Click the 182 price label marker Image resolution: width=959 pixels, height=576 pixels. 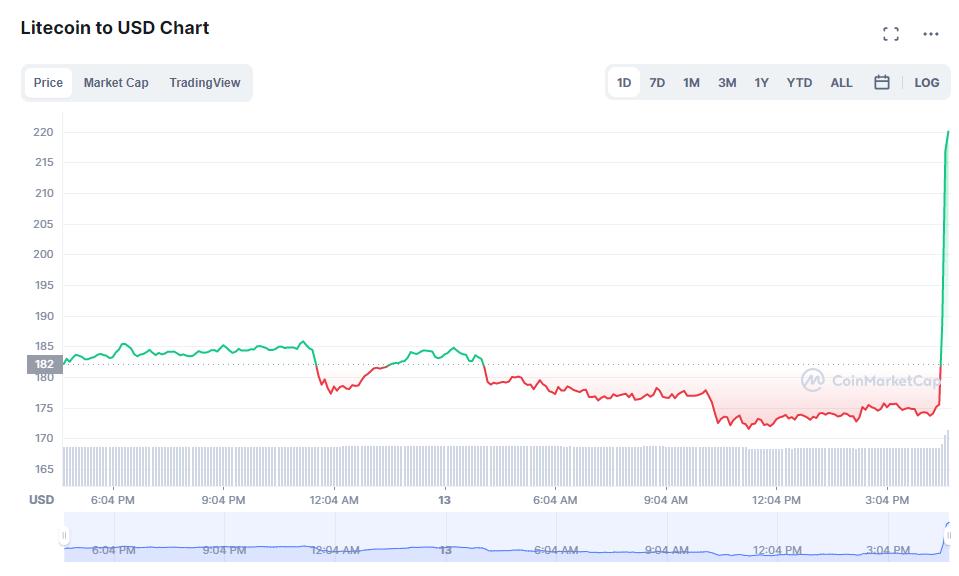45,364
